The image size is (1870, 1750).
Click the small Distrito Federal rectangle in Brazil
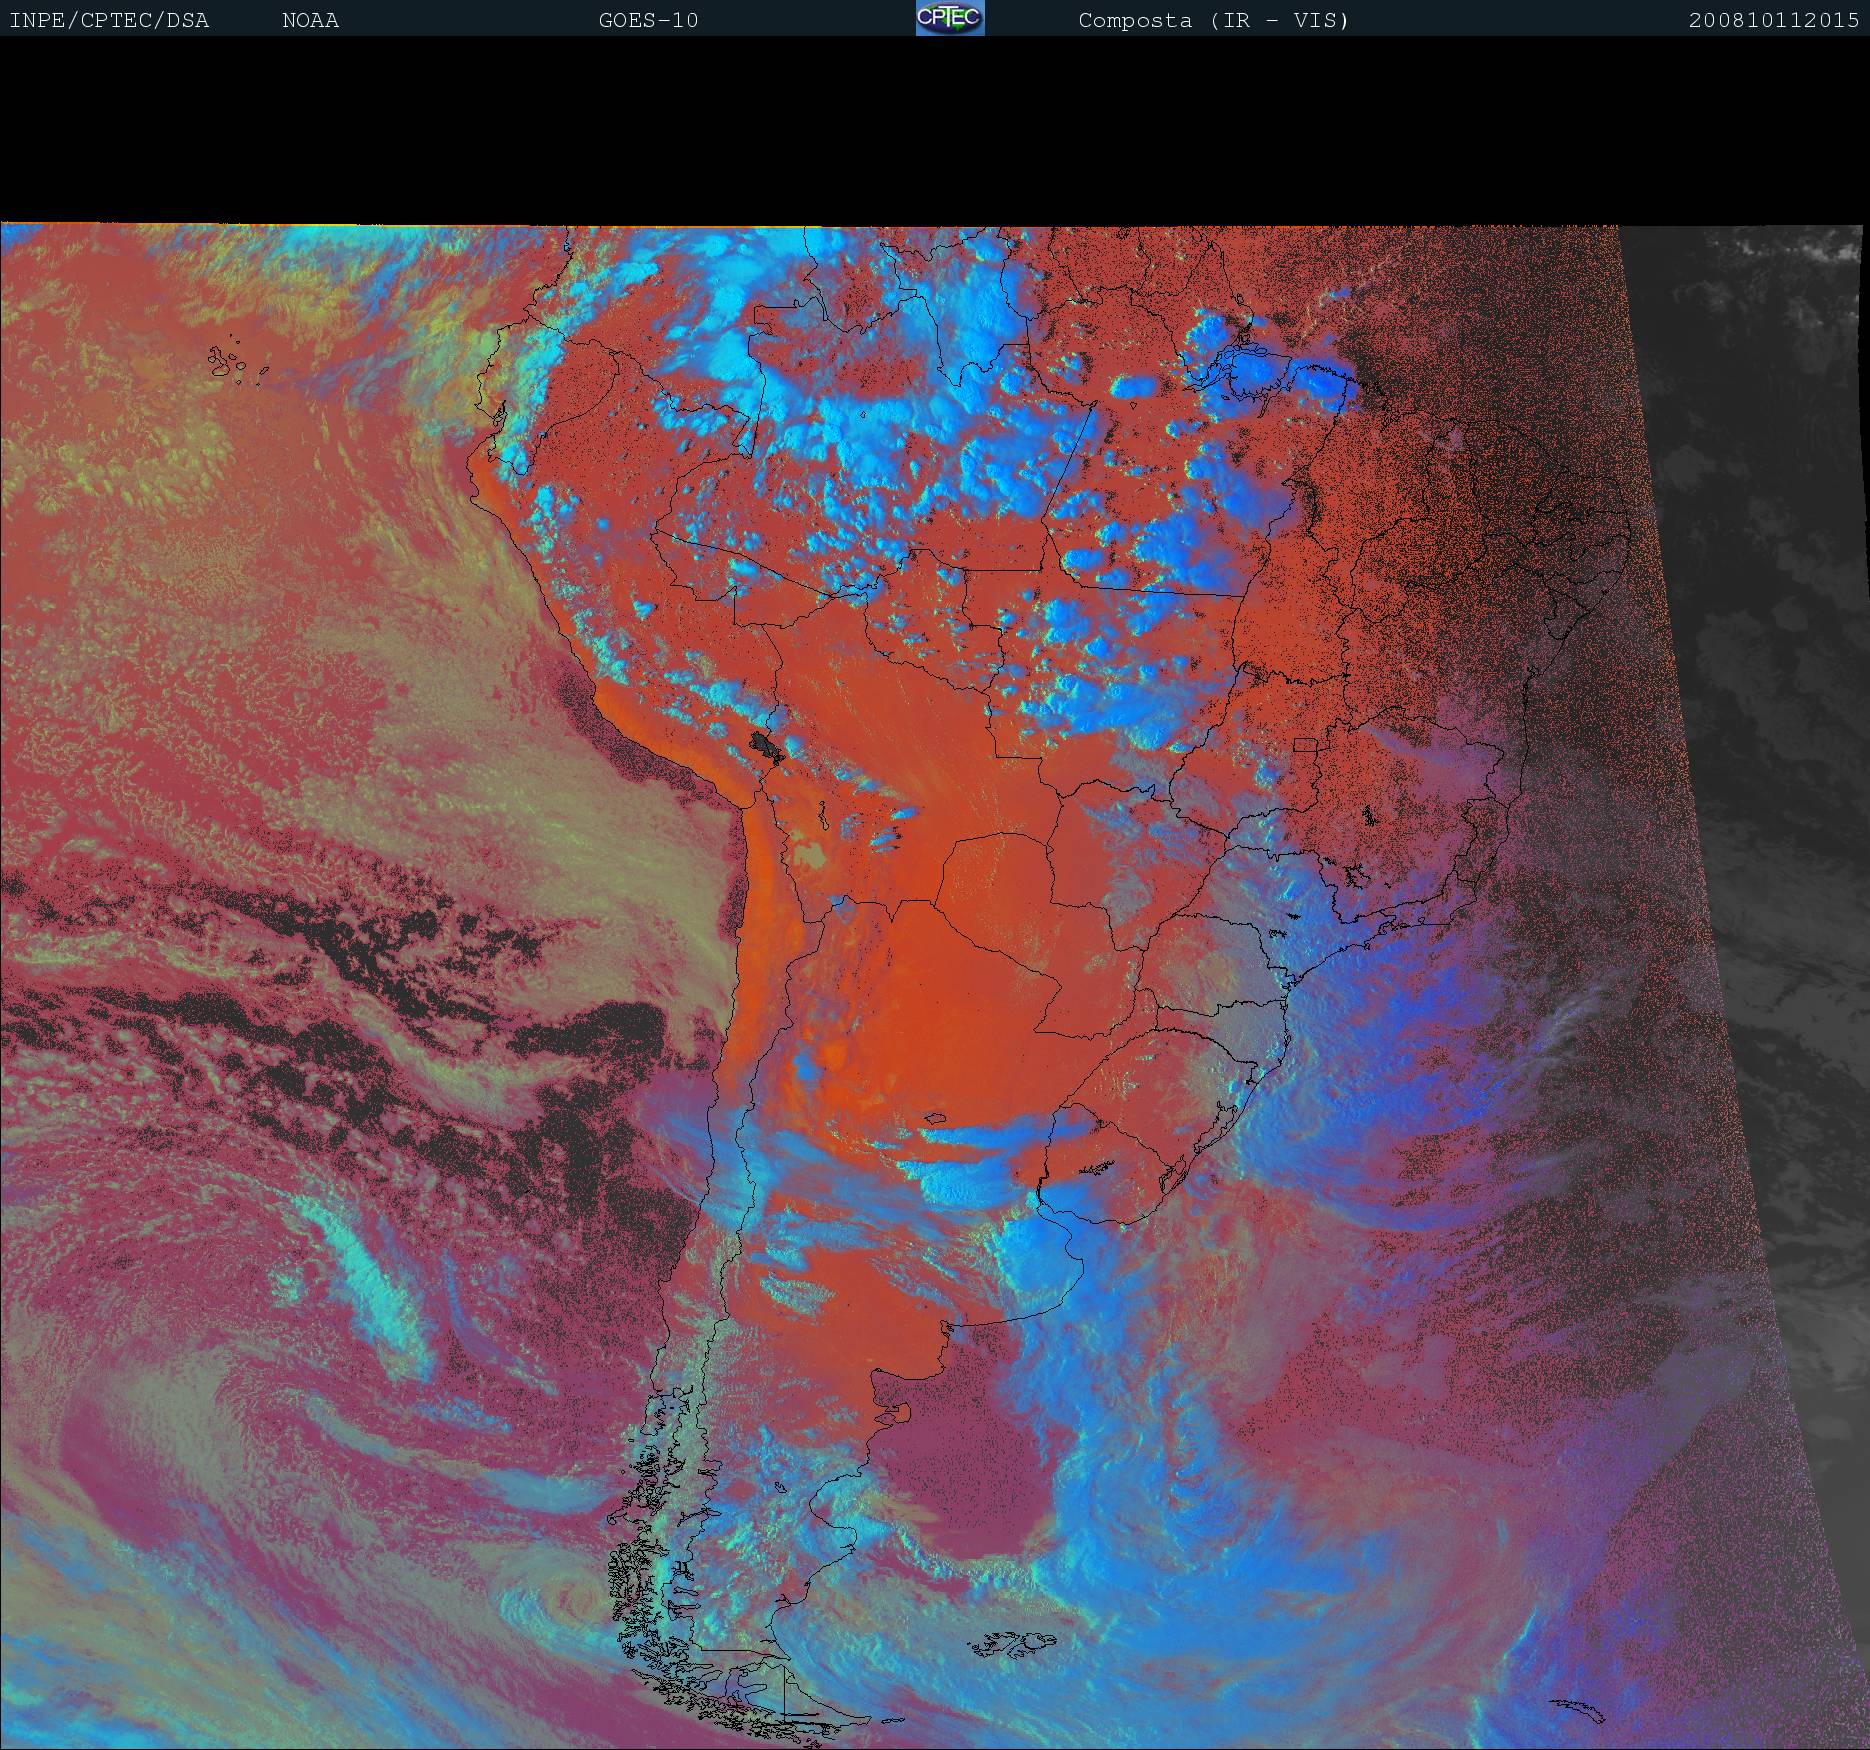pyautogui.click(x=1305, y=744)
